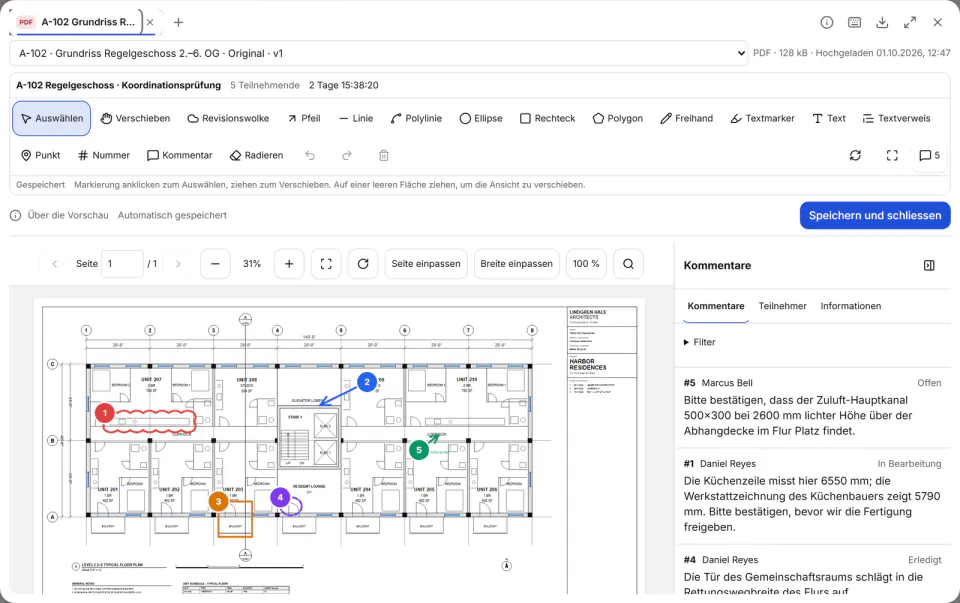960x603 pixels.
Task: Activate the Kommentar tool
Action: pyautogui.click(x=179, y=155)
